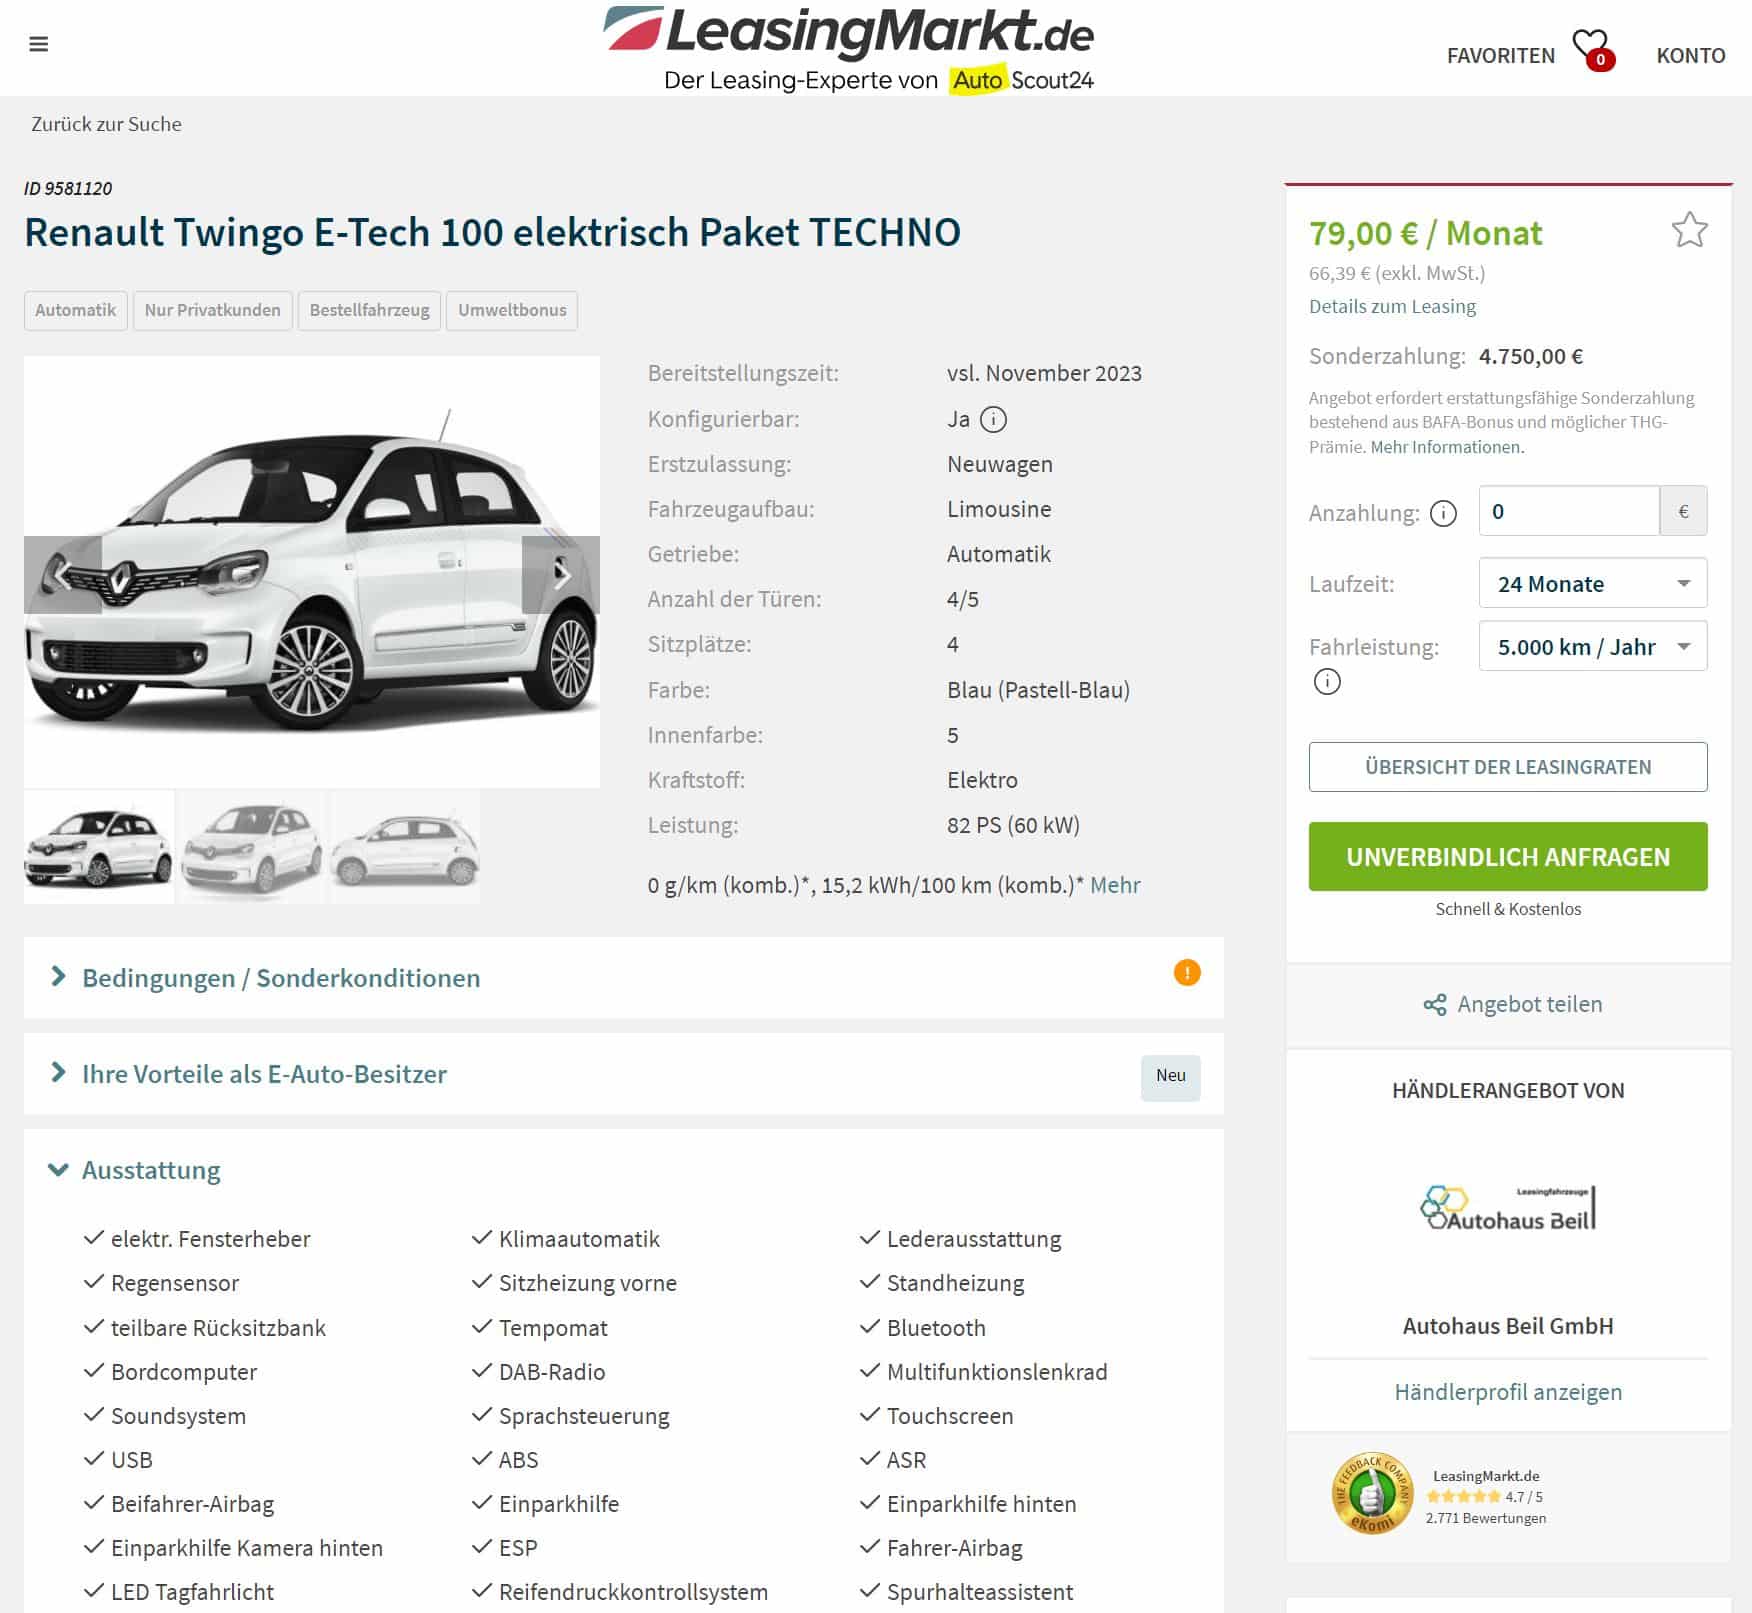The image size is (1752, 1613).
Task: Open the KONTO menu item
Action: click(x=1690, y=55)
